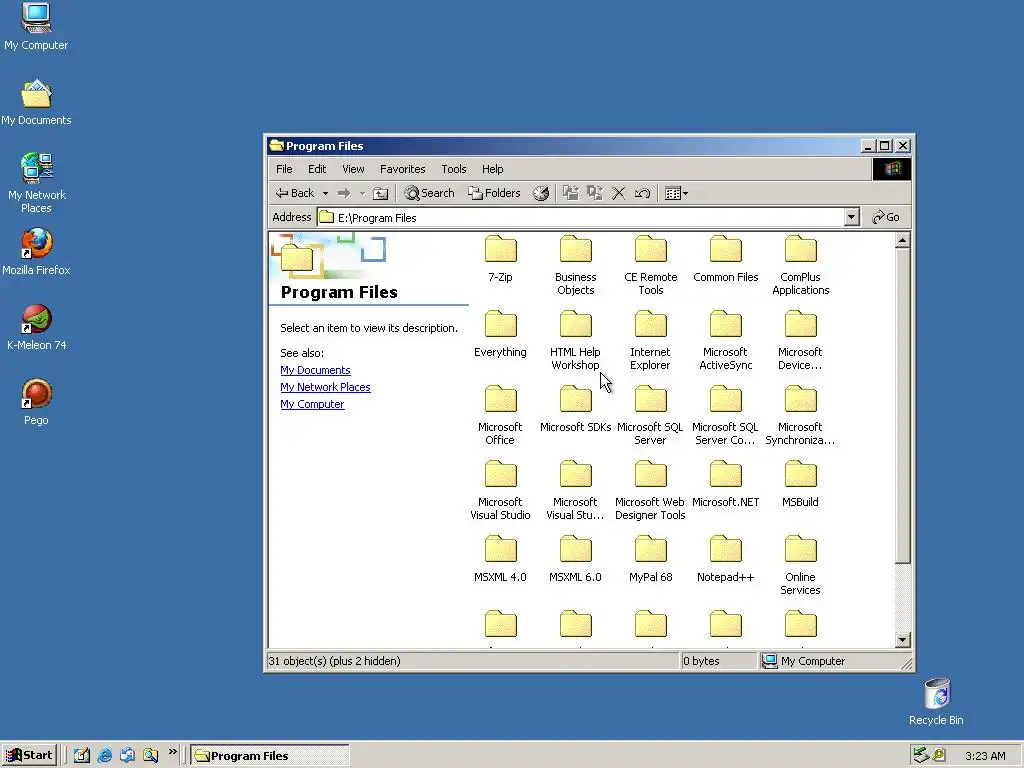
Task: Select the Microsoft Office folder
Action: 500,415
